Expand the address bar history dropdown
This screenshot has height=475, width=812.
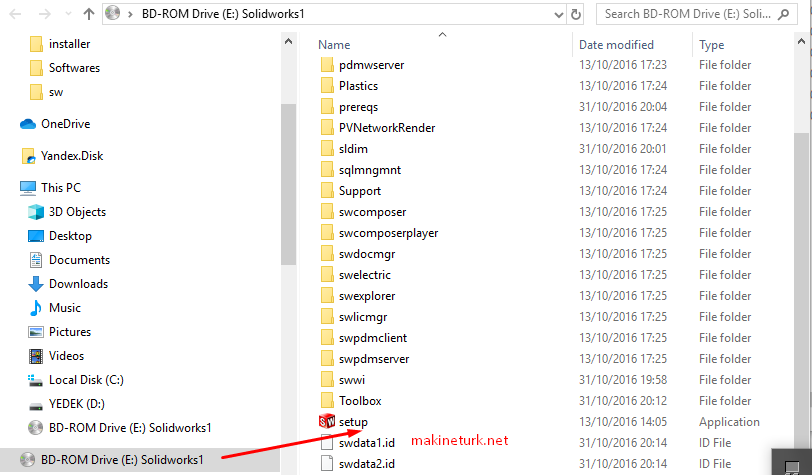coord(559,15)
